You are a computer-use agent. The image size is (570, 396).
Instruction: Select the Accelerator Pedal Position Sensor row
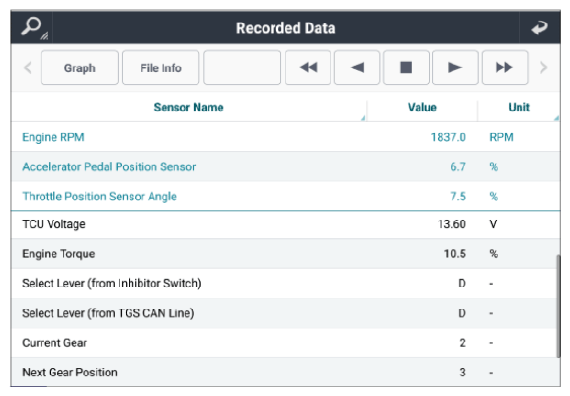tap(286, 167)
